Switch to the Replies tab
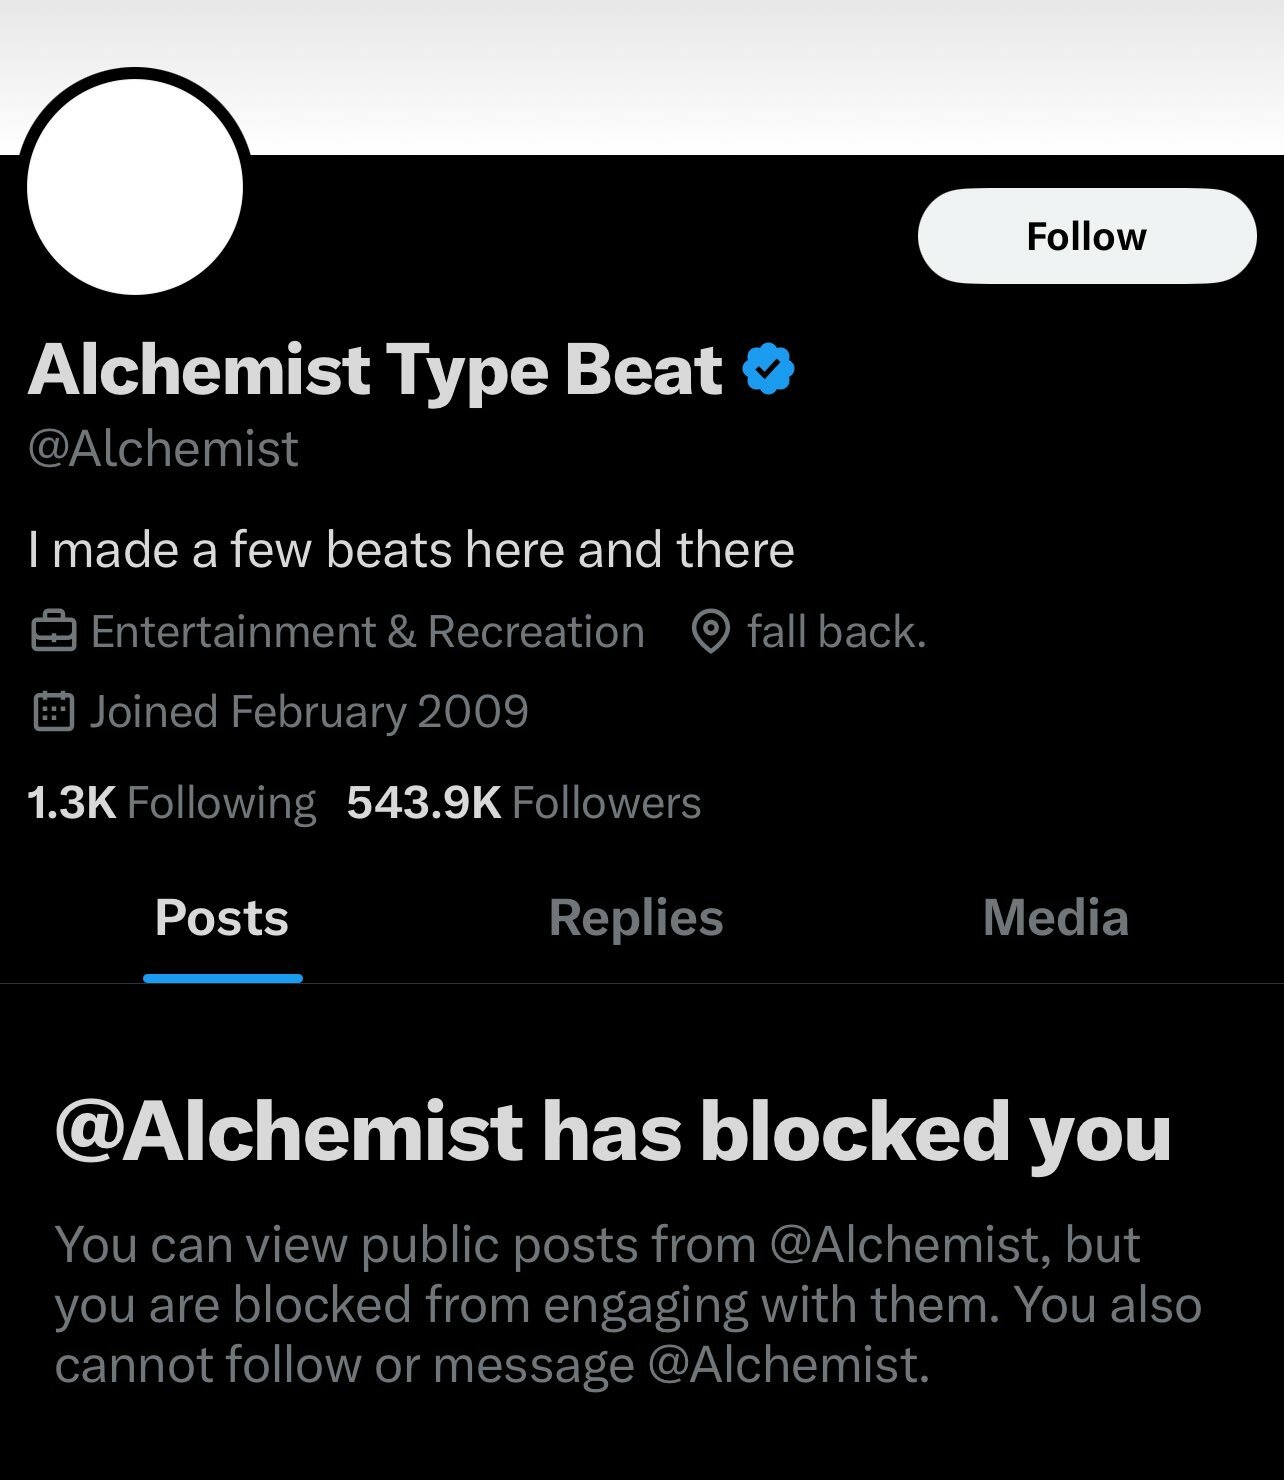Image resolution: width=1284 pixels, height=1480 pixels. (x=636, y=918)
